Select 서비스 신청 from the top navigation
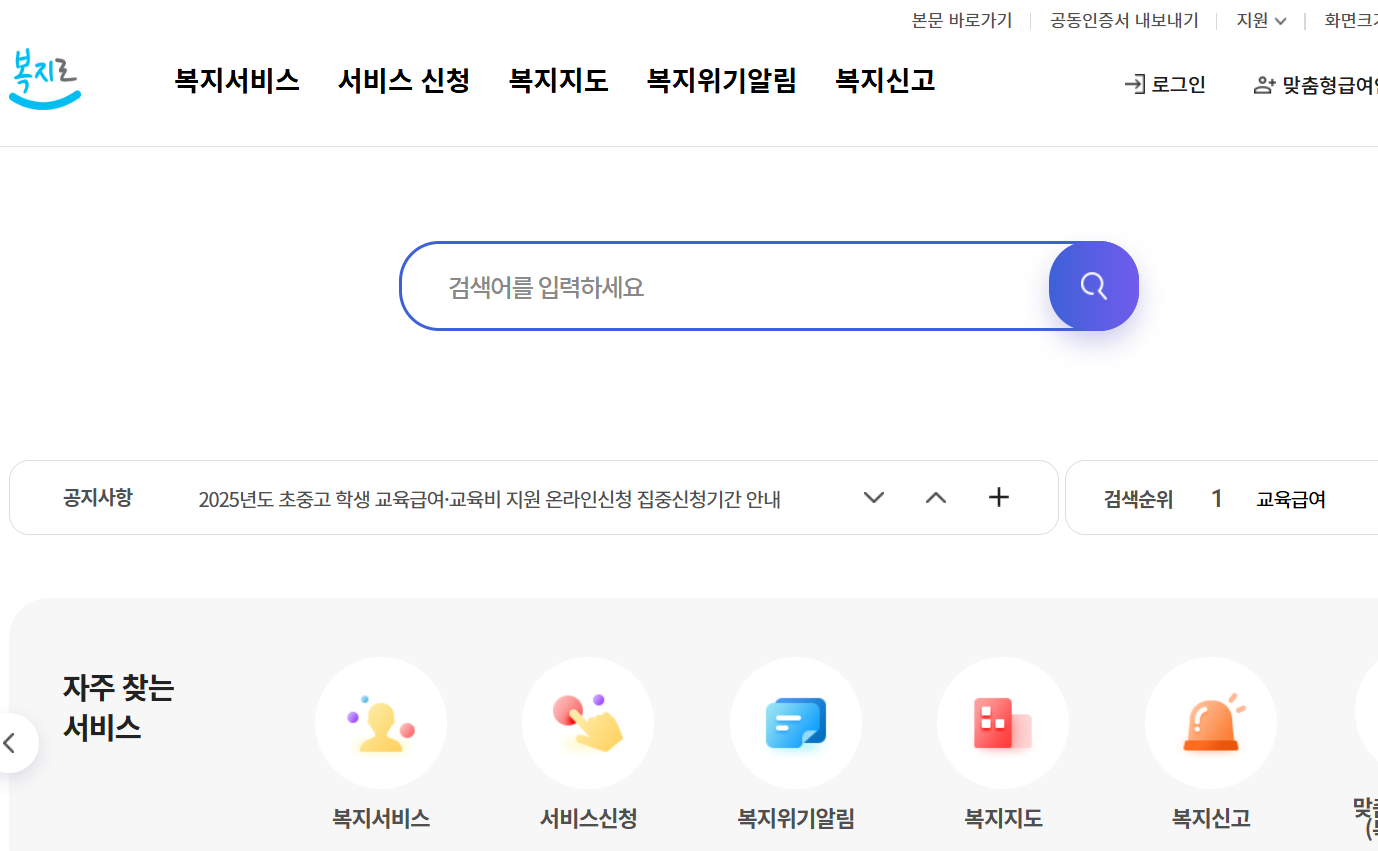 click(403, 81)
